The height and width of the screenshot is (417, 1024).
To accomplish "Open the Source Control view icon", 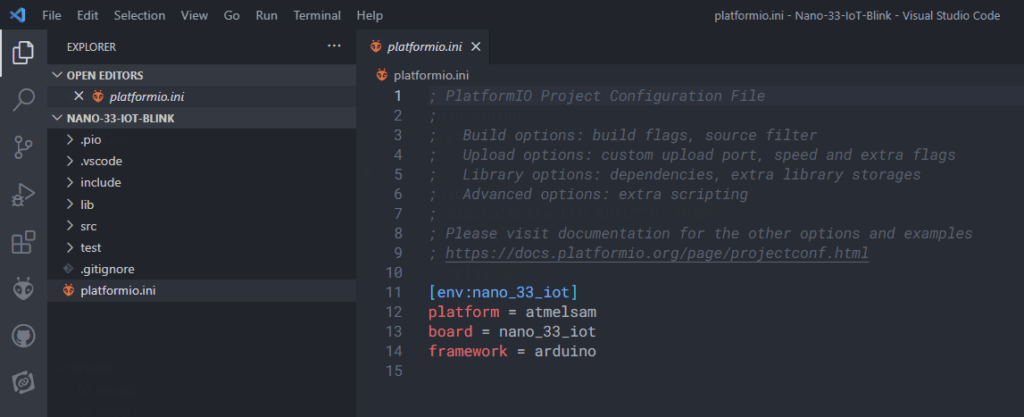I will 23,147.
